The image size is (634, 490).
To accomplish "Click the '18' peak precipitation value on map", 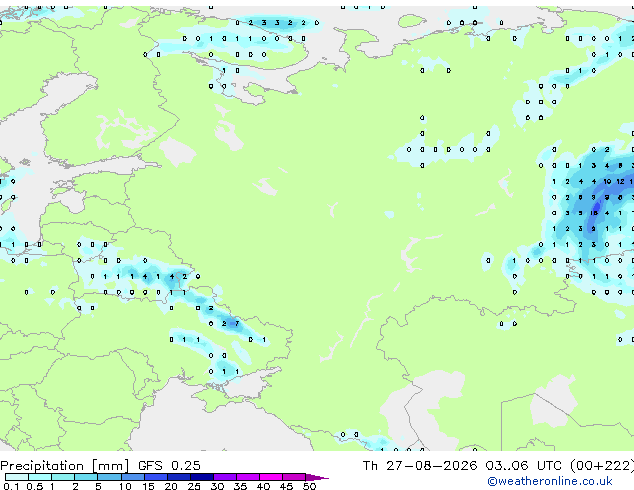I will tap(594, 213).
